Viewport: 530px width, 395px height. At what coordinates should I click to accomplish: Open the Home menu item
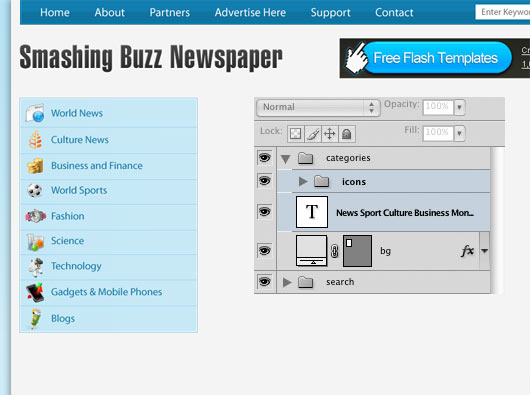click(55, 13)
